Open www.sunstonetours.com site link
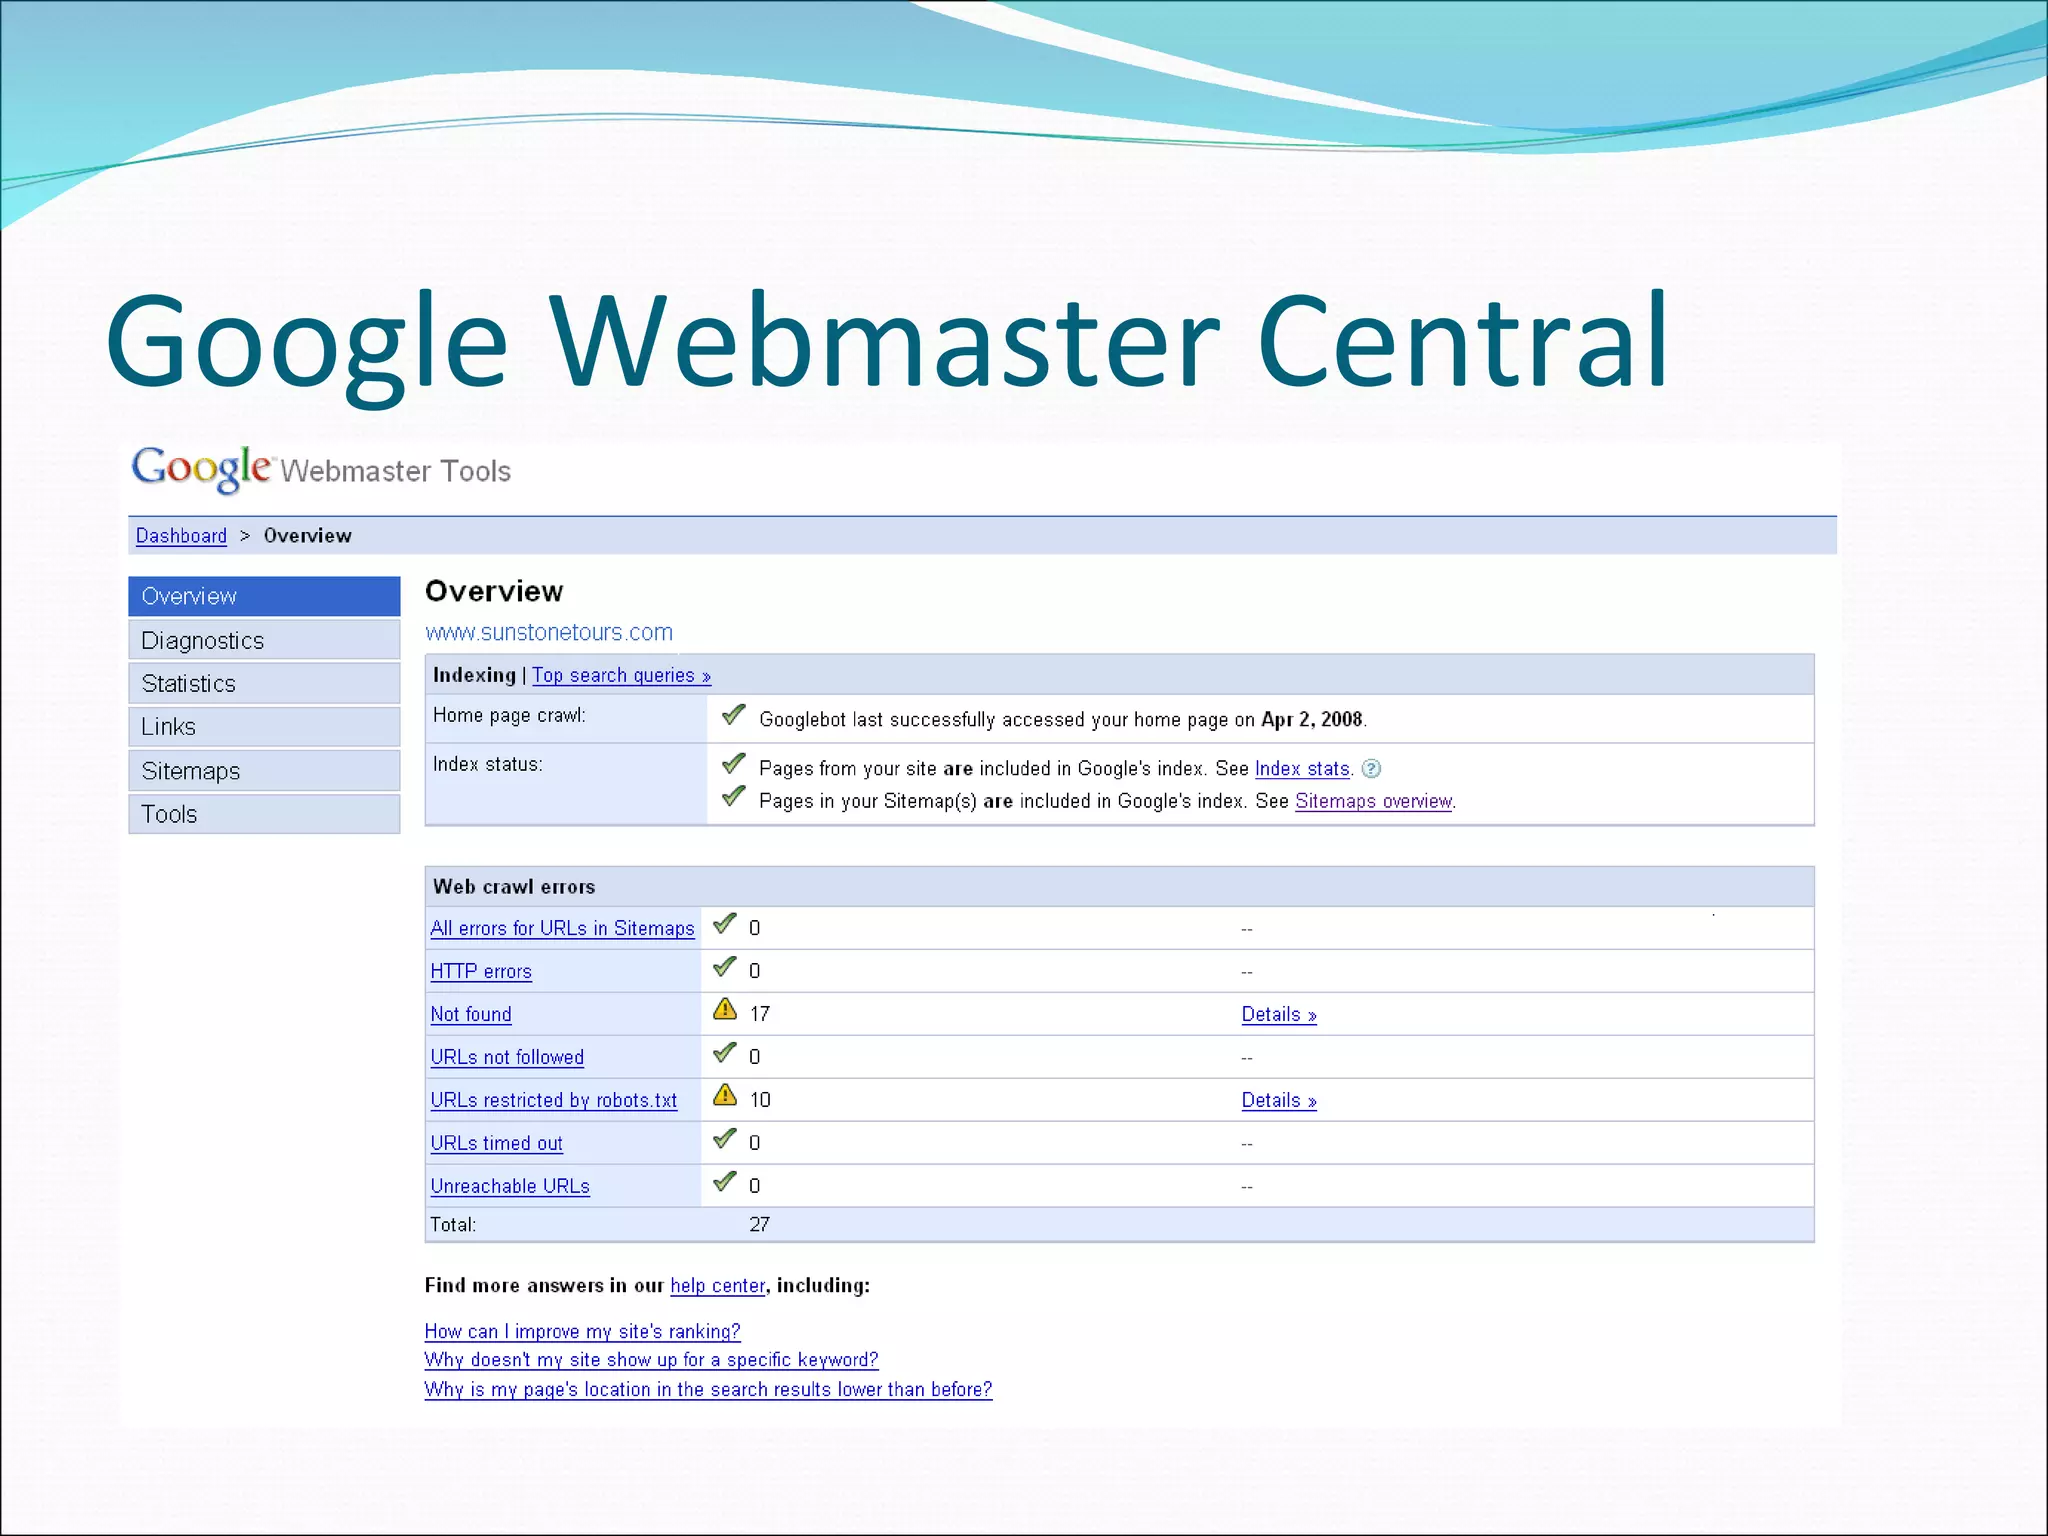The height and width of the screenshot is (1536, 2048). pos(549,633)
